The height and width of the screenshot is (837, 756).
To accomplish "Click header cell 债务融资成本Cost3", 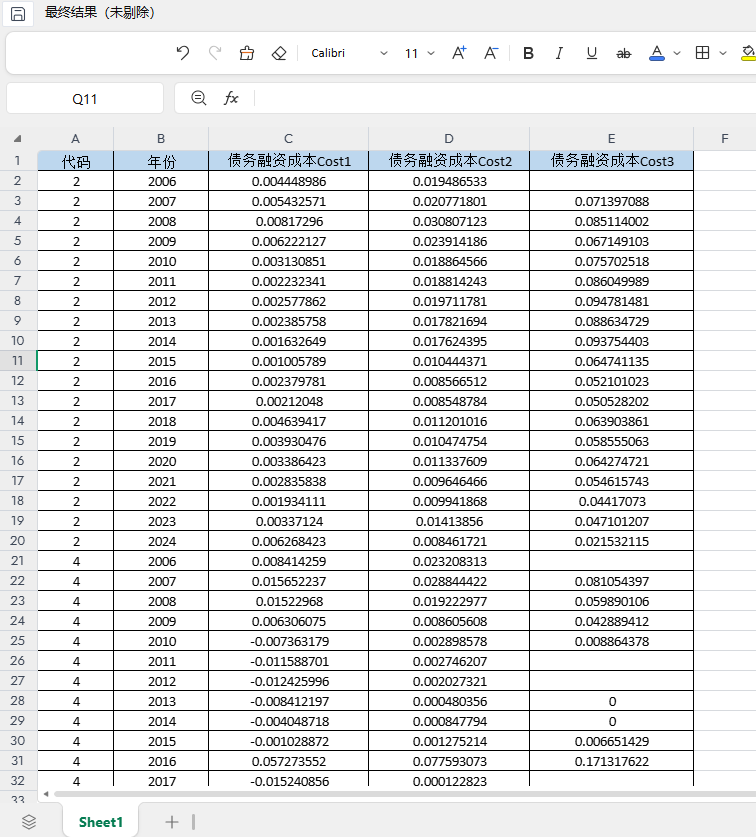I will tap(612, 161).
